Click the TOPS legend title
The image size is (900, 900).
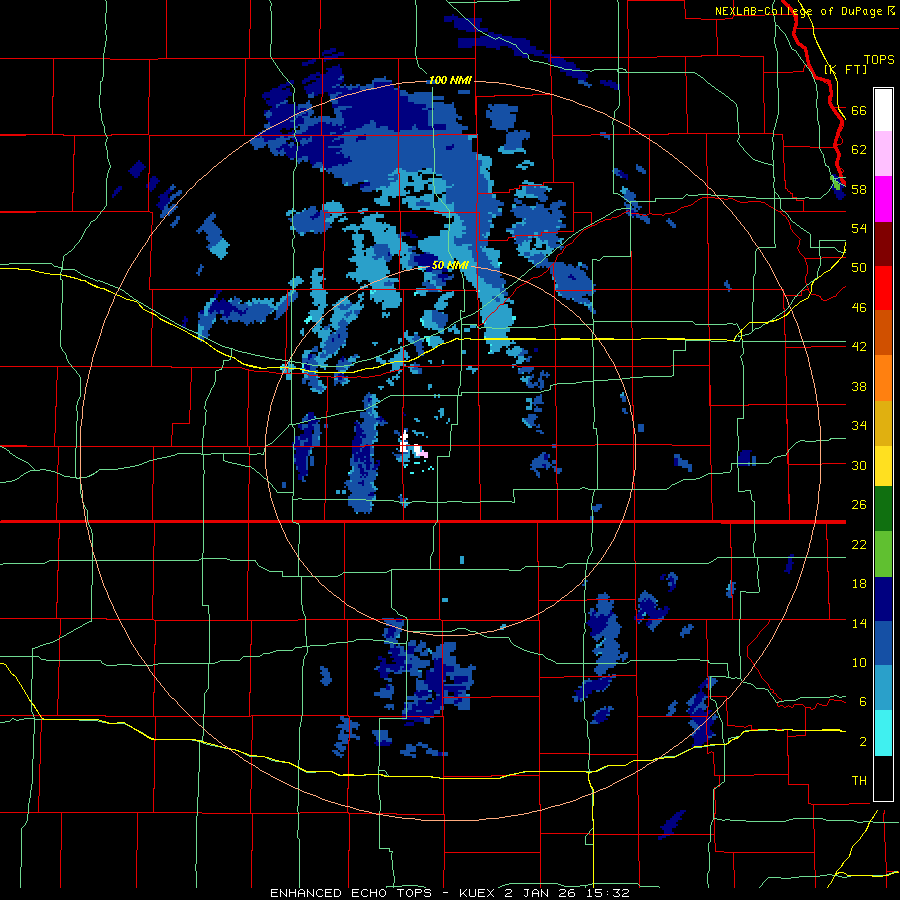pyautogui.click(x=879, y=59)
